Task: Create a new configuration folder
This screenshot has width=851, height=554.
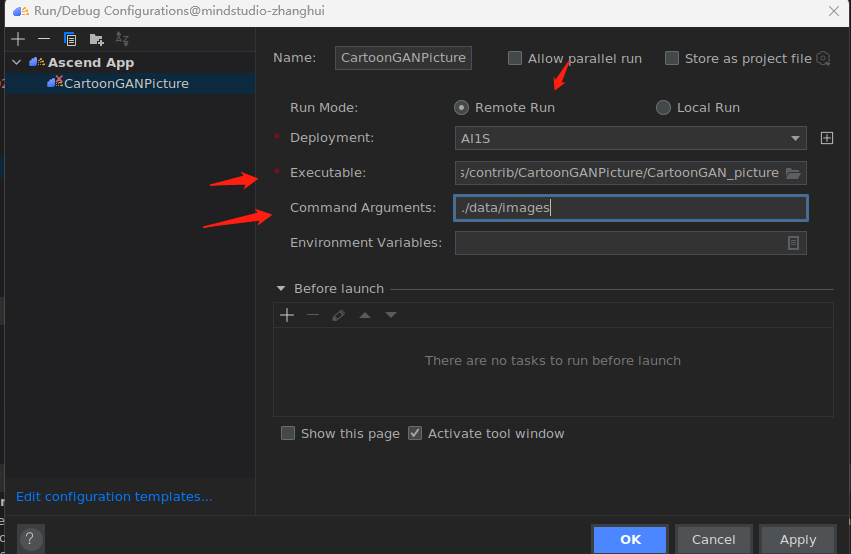Action: point(96,39)
